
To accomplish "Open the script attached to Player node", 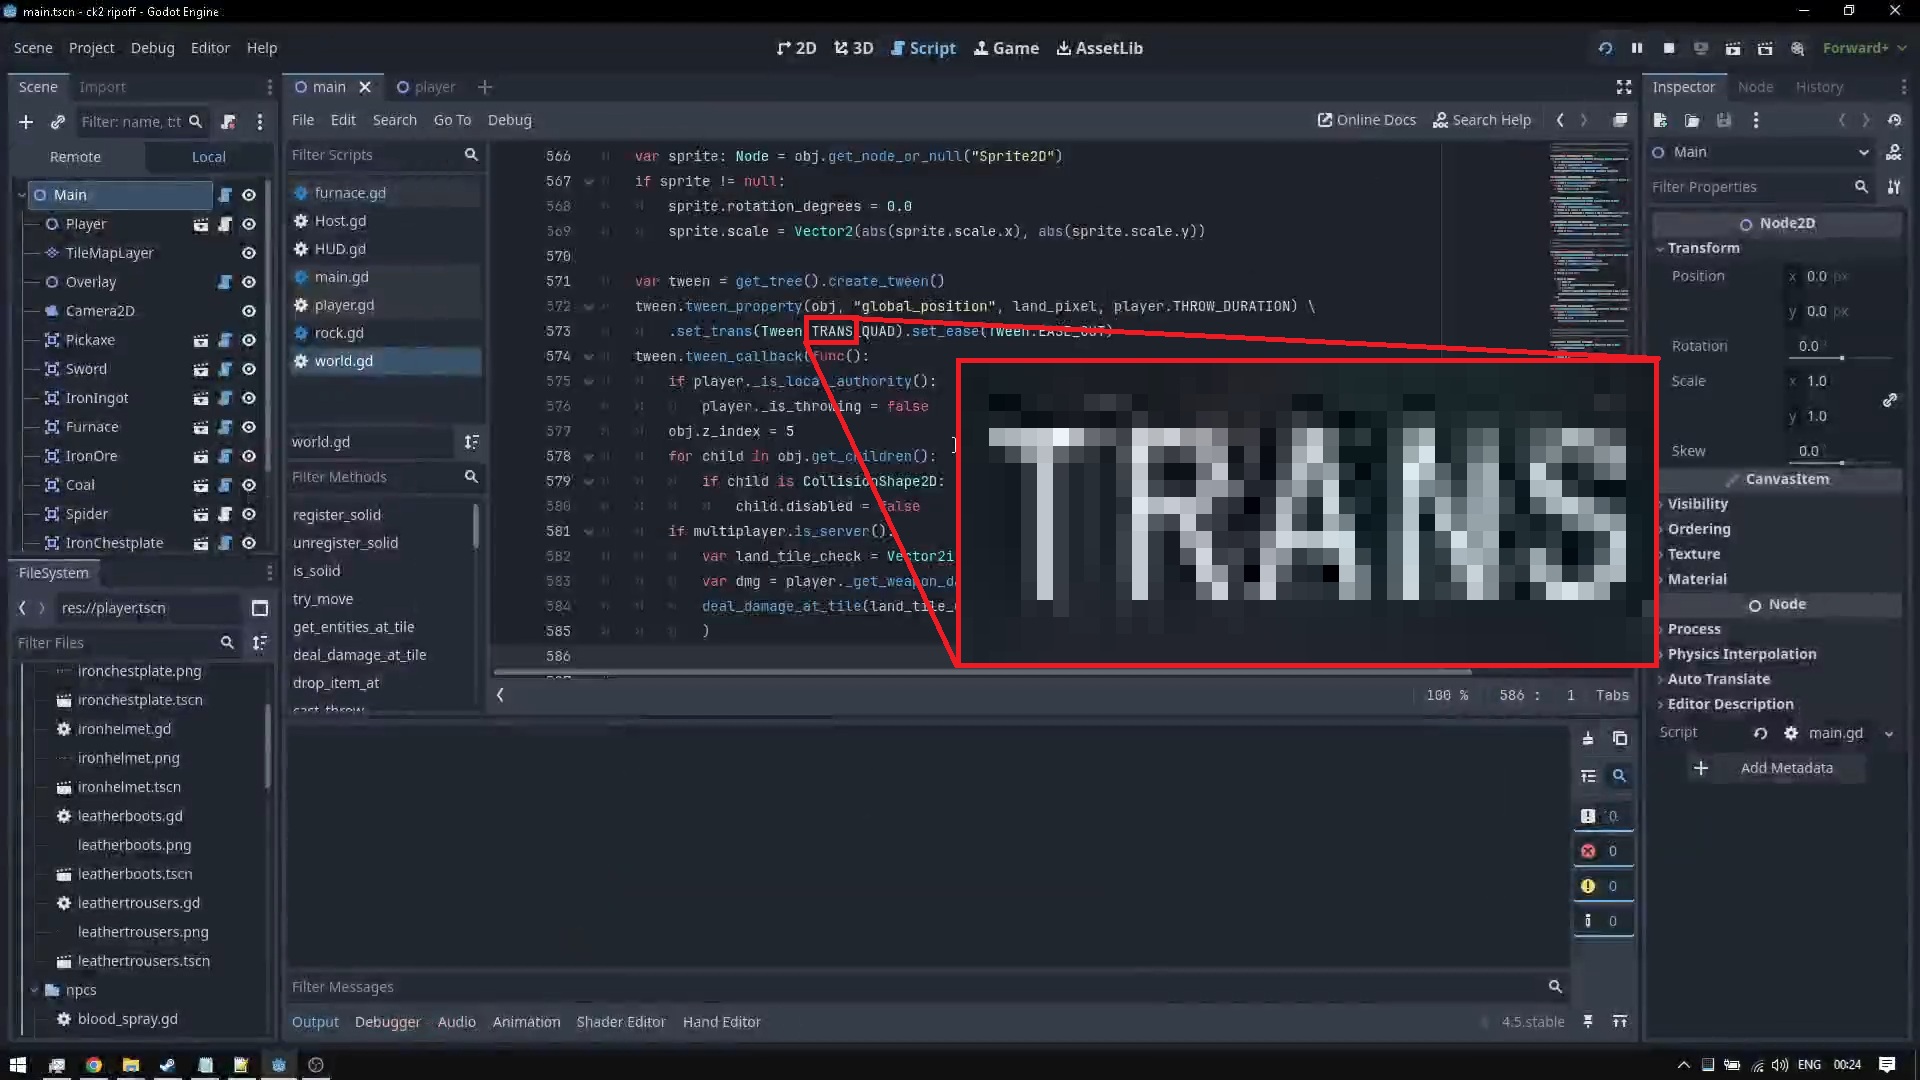I will [225, 224].
